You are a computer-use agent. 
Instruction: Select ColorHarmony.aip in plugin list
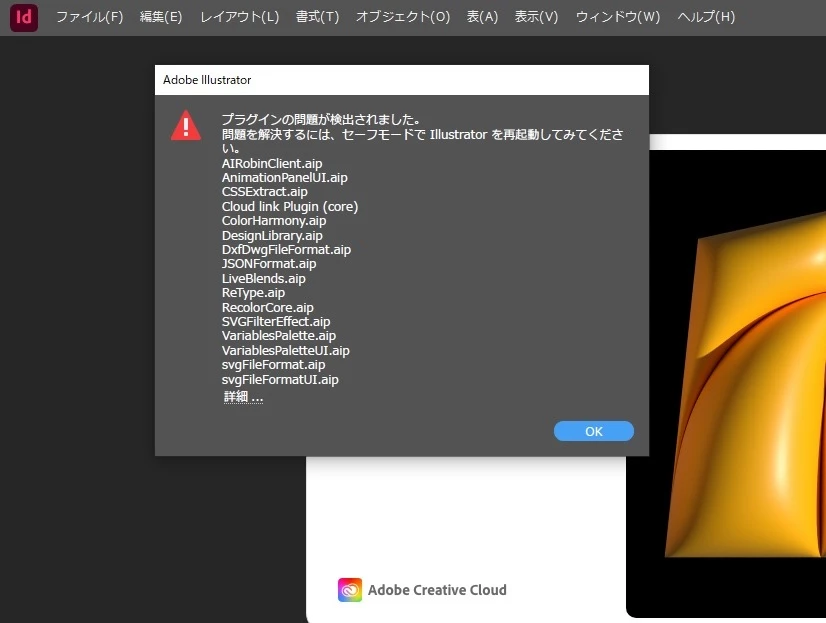[x=274, y=221]
